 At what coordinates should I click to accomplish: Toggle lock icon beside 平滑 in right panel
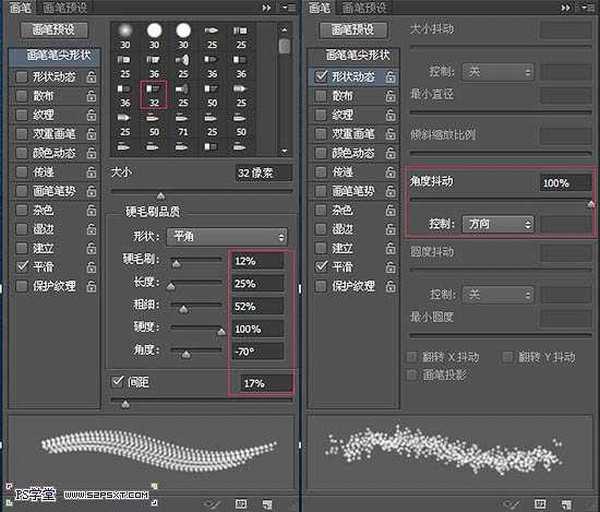pyautogui.click(x=390, y=267)
